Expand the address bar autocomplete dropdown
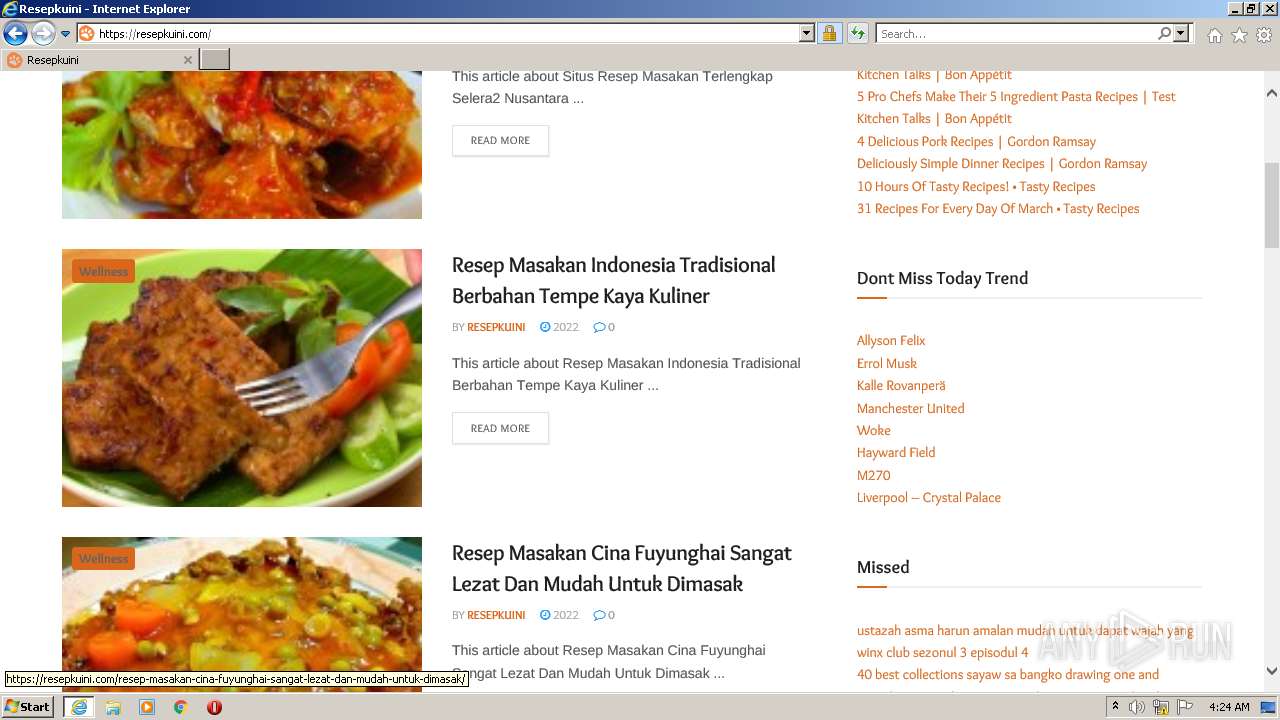The image size is (1280, 720). click(x=807, y=34)
